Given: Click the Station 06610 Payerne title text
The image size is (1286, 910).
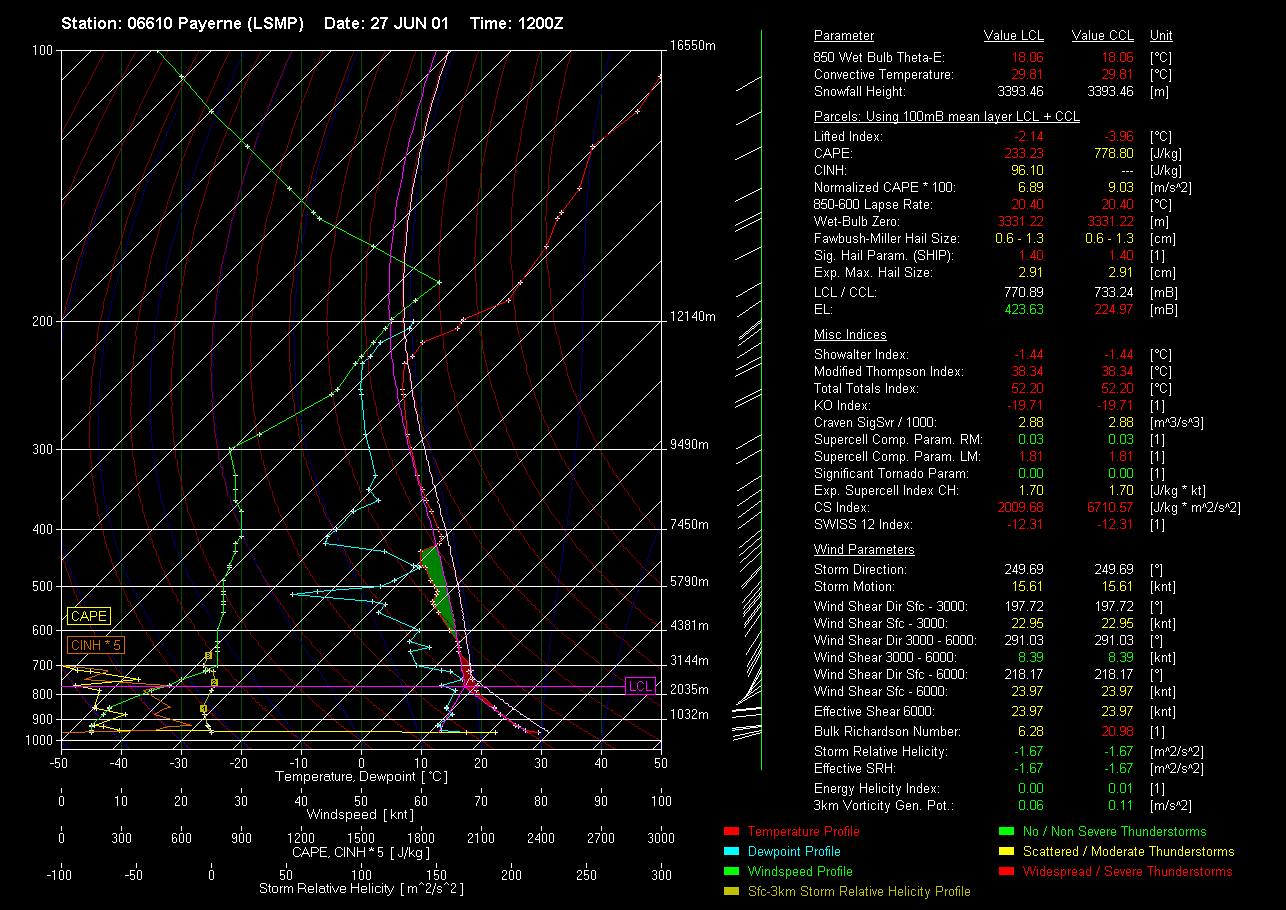Looking at the screenshot, I should [182, 23].
